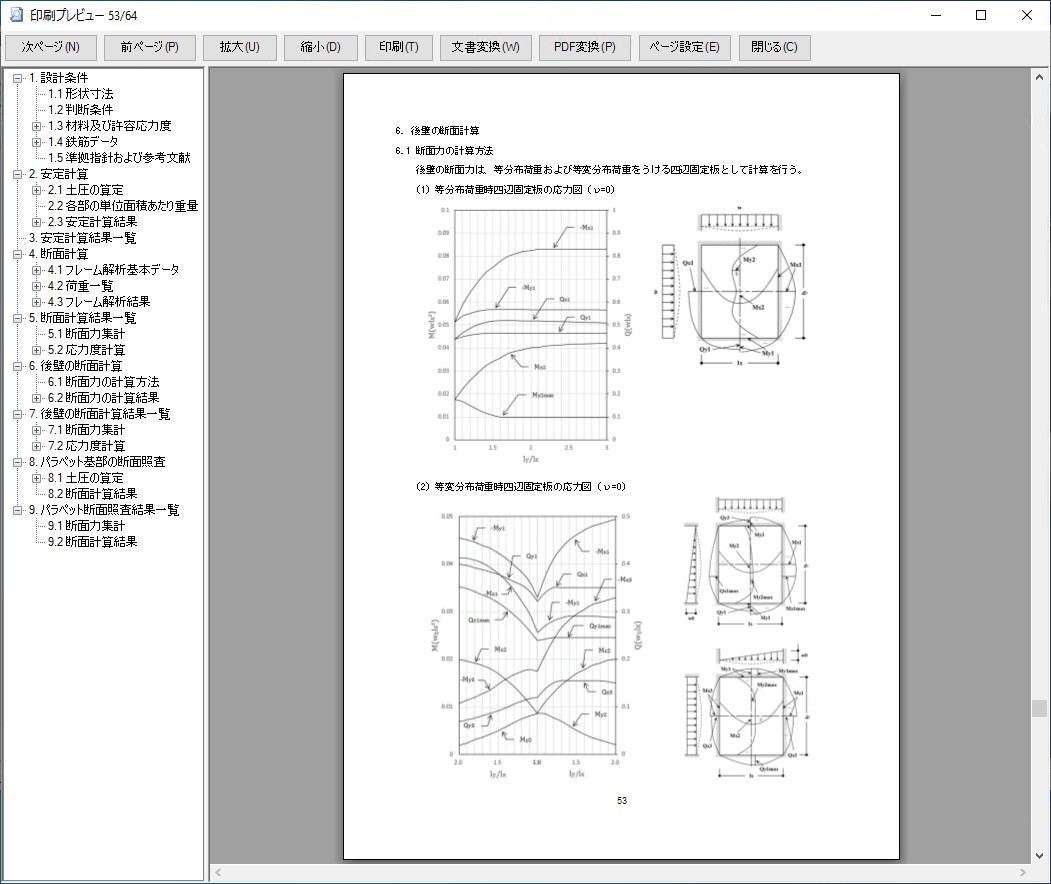Jump to 5.1 断面力集計
Screen dimensions: 1051x884
click(x=86, y=334)
